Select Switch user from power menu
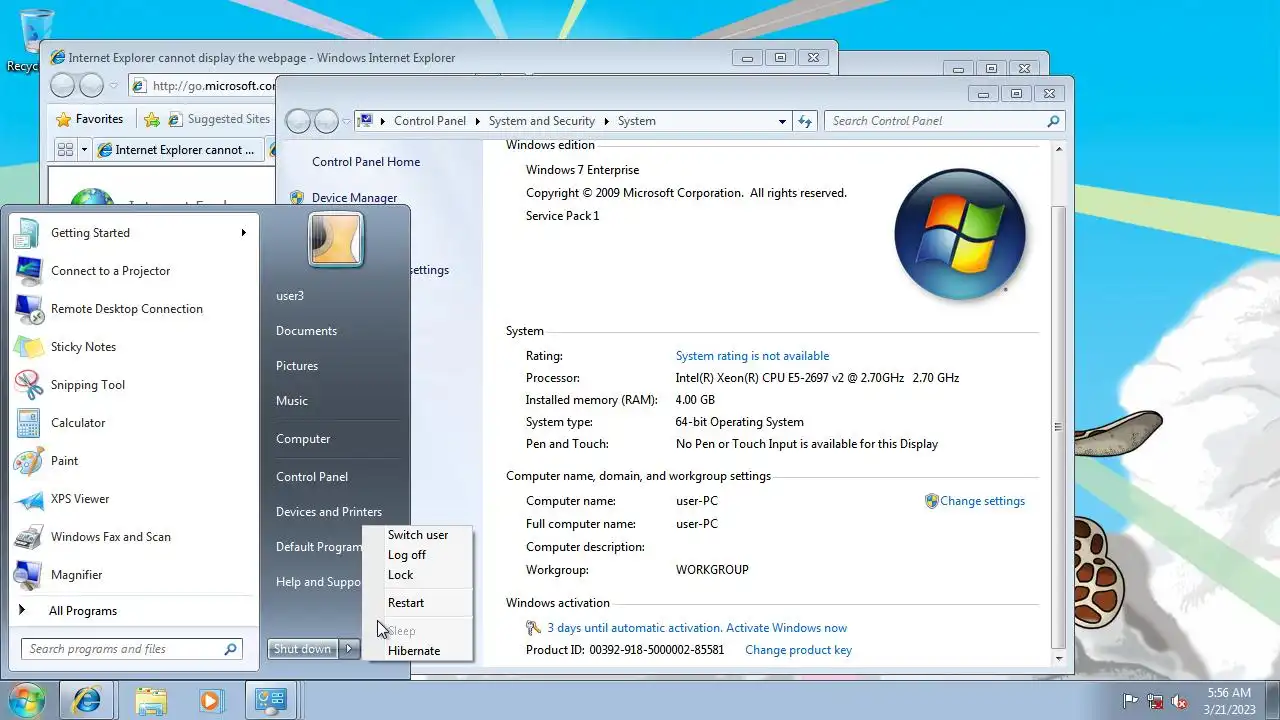Viewport: 1280px width, 720px height. [418, 535]
